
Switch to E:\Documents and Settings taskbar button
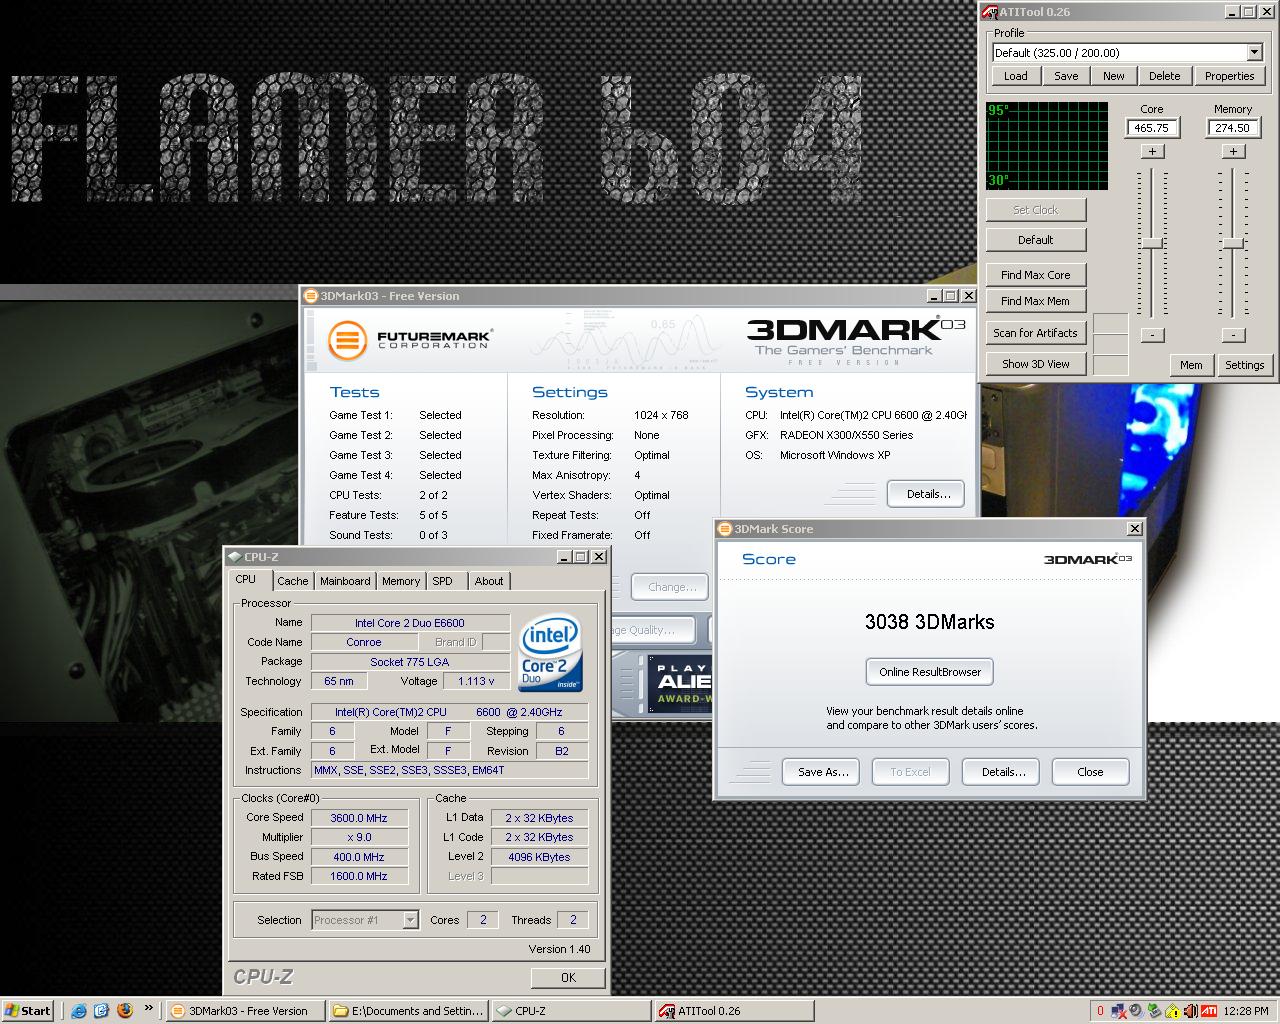point(409,1011)
